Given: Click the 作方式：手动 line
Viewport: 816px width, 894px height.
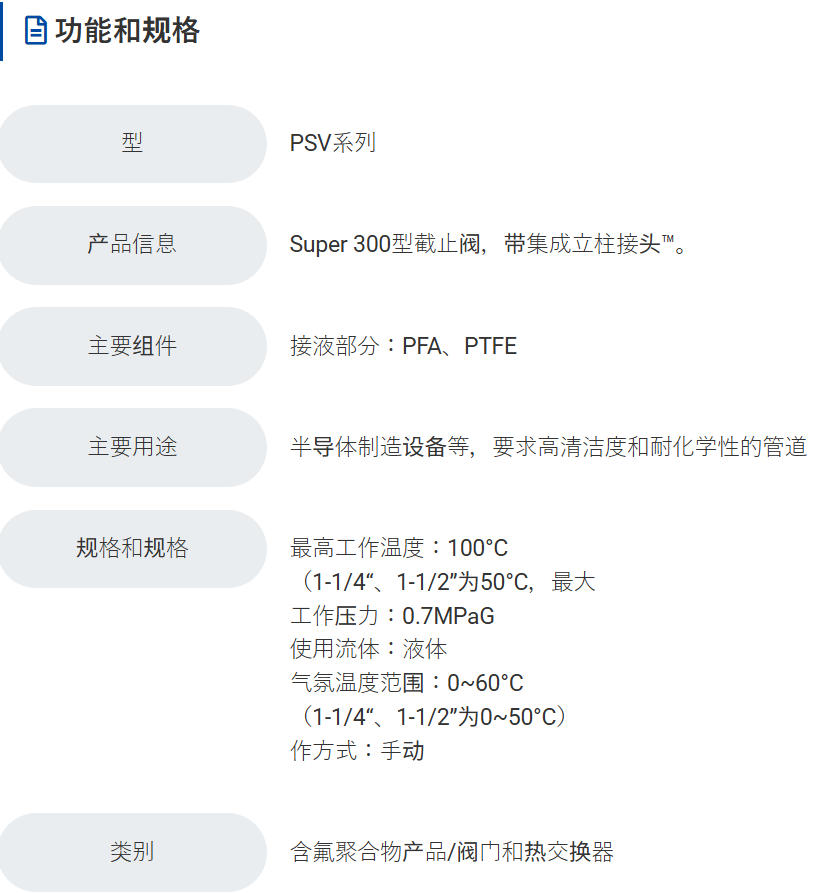Looking at the screenshot, I should pos(357,750).
